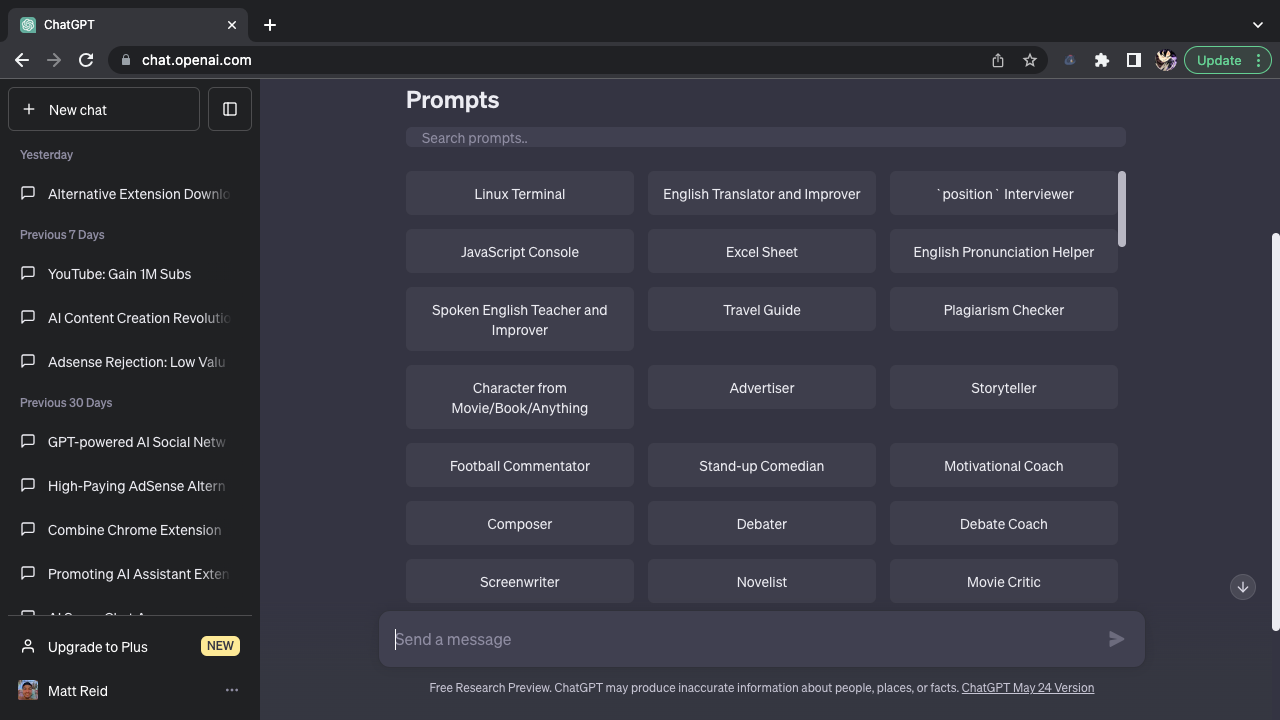Select the Movie Critic prompt

pyautogui.click(x=1004, y=581)
